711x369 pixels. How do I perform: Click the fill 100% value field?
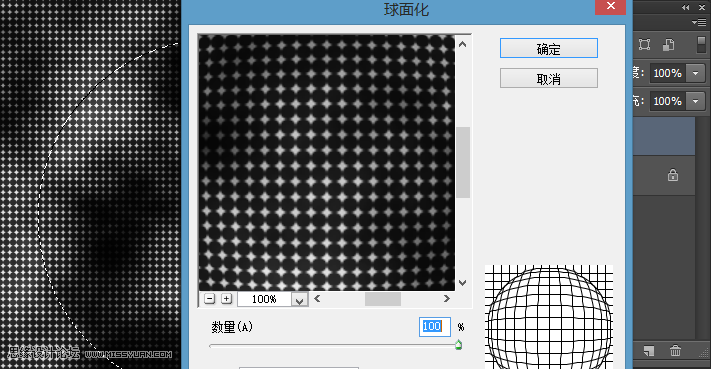pyautogui.click(x=667, y=101)
